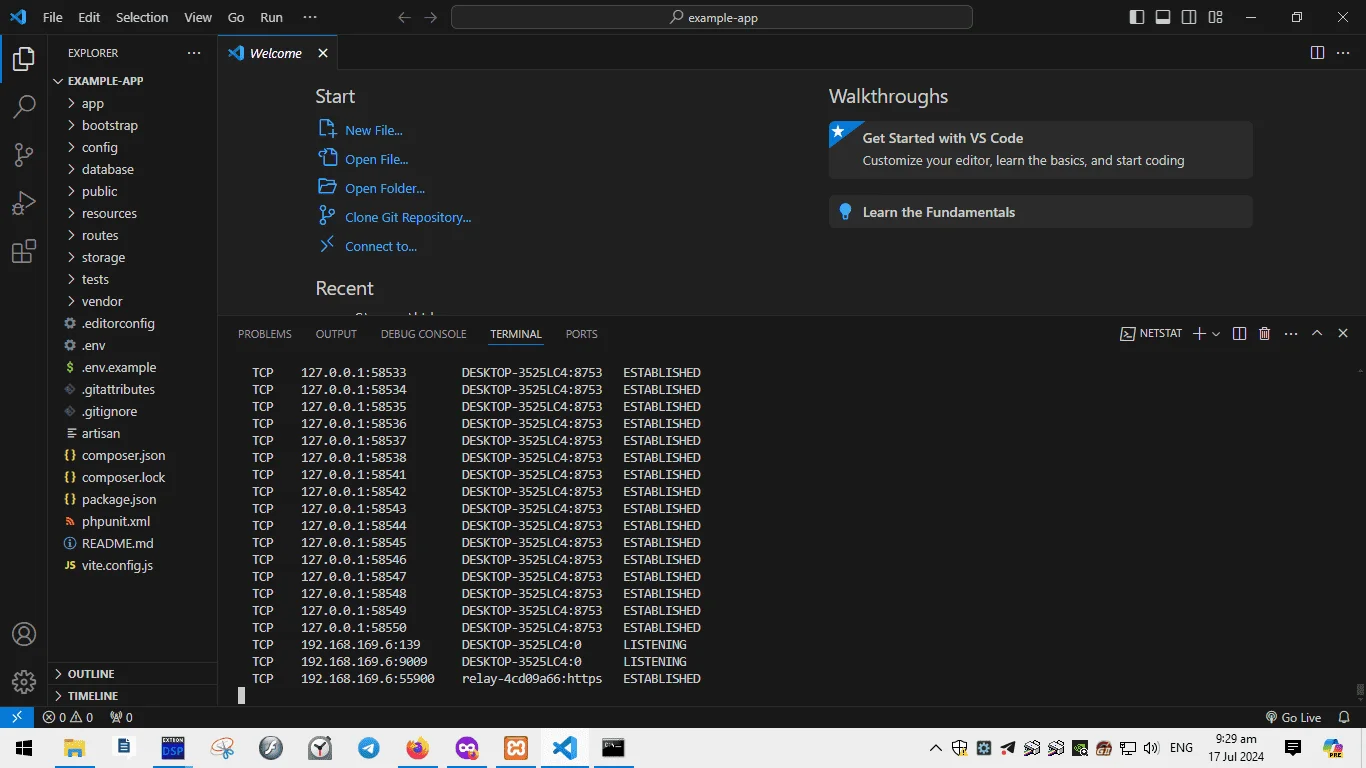Screen dimensions: 1366x768
Task: Open the Run and Debug view
Action: (24, 203)
